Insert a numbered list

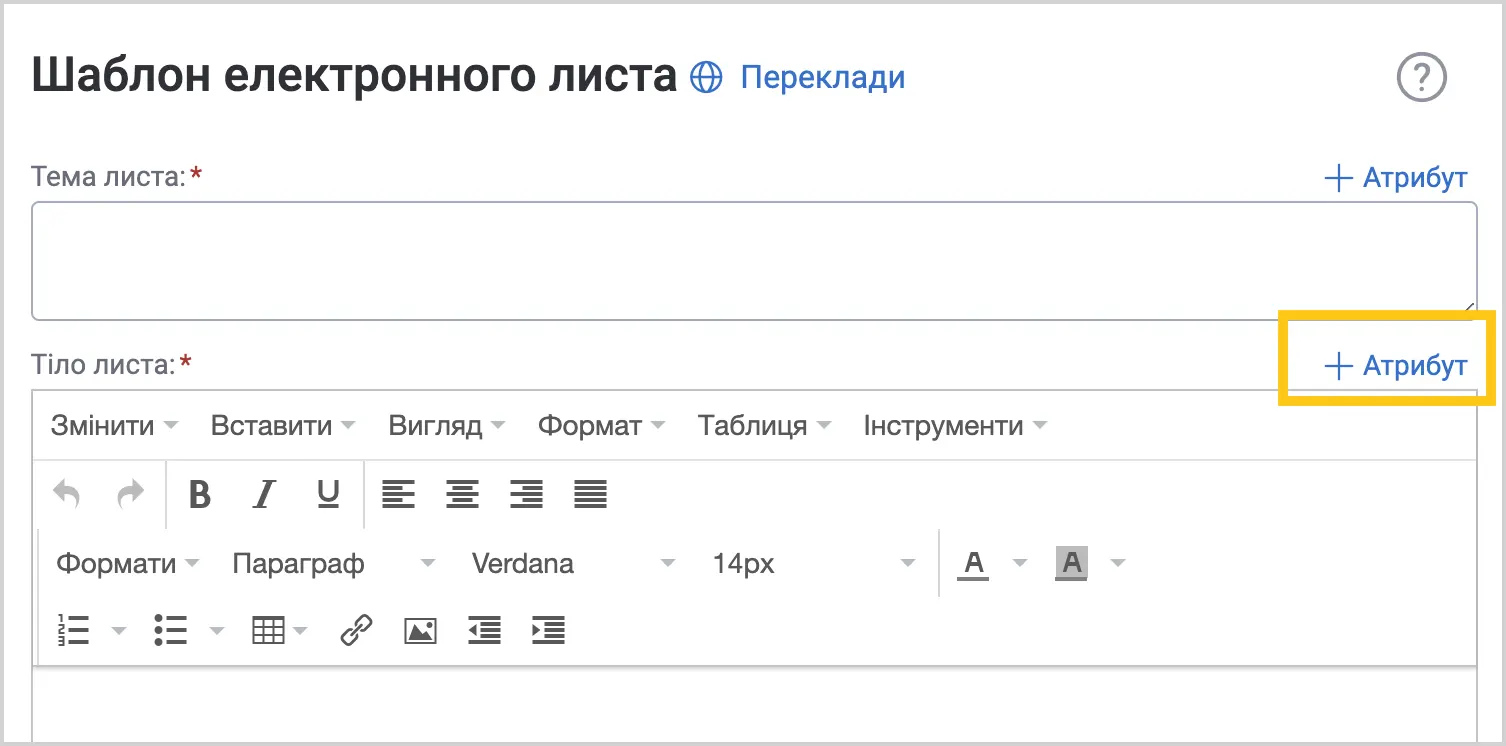(75, 630)
